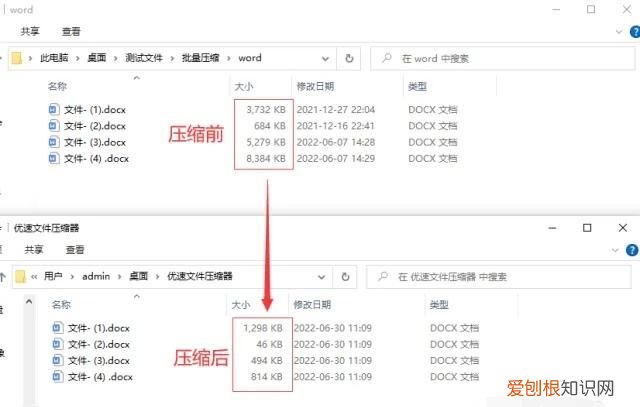Click the docx icon of the 494 KB file
Image resolution: width=640 pixels, height=407 pixels.
pos(58,360)
